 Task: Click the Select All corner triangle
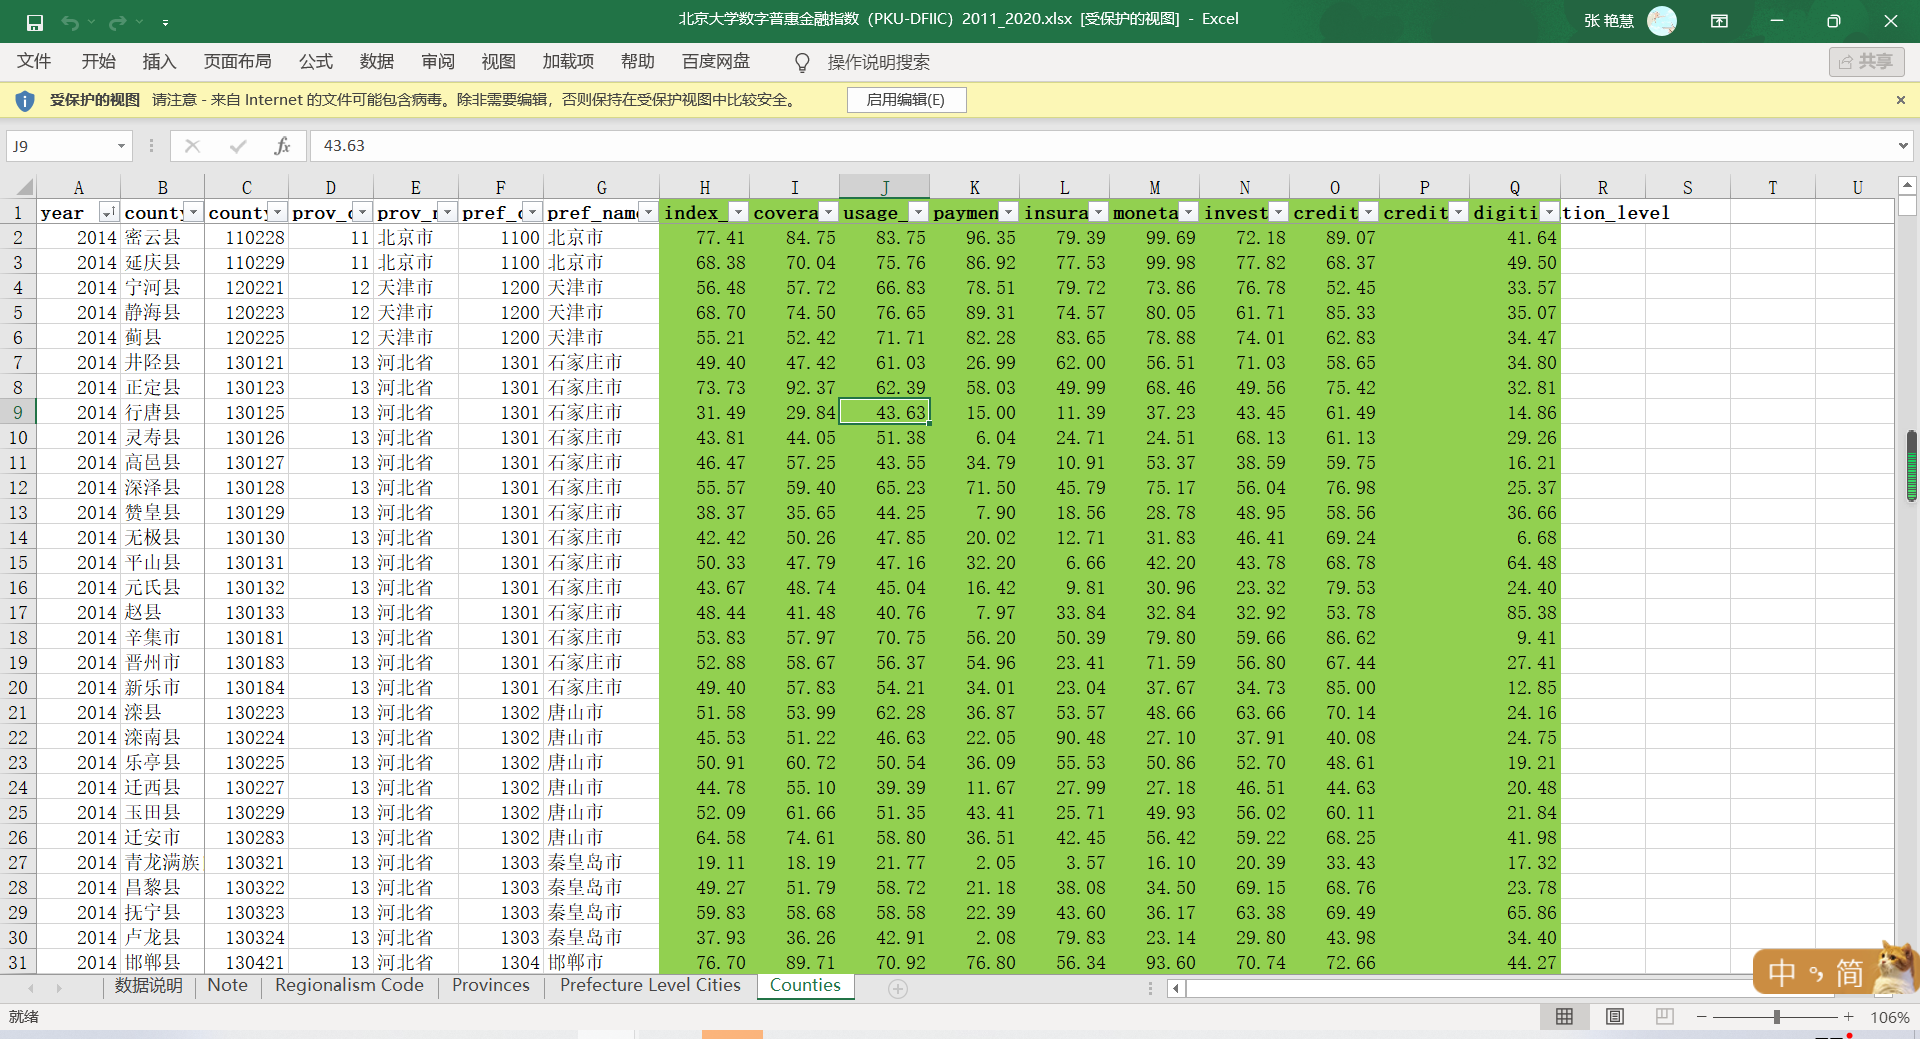(24, 188)
